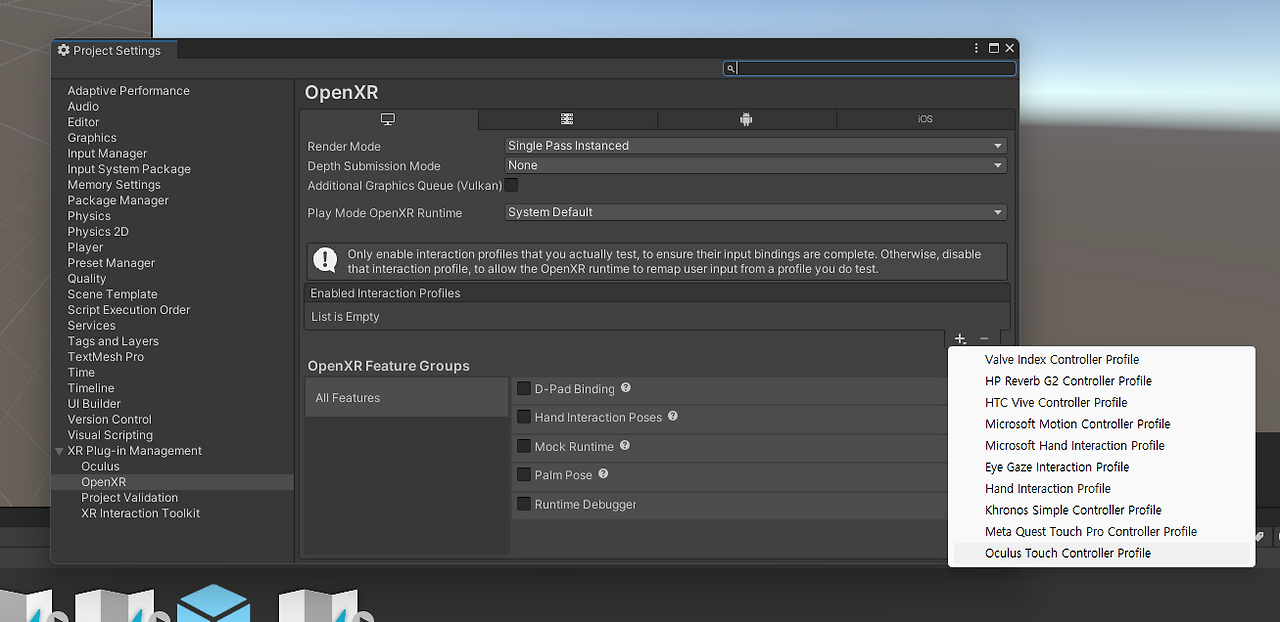Screen dimensions: 1280x622
Task: Enable the Runtime Debugger feature
Action: 523,504
